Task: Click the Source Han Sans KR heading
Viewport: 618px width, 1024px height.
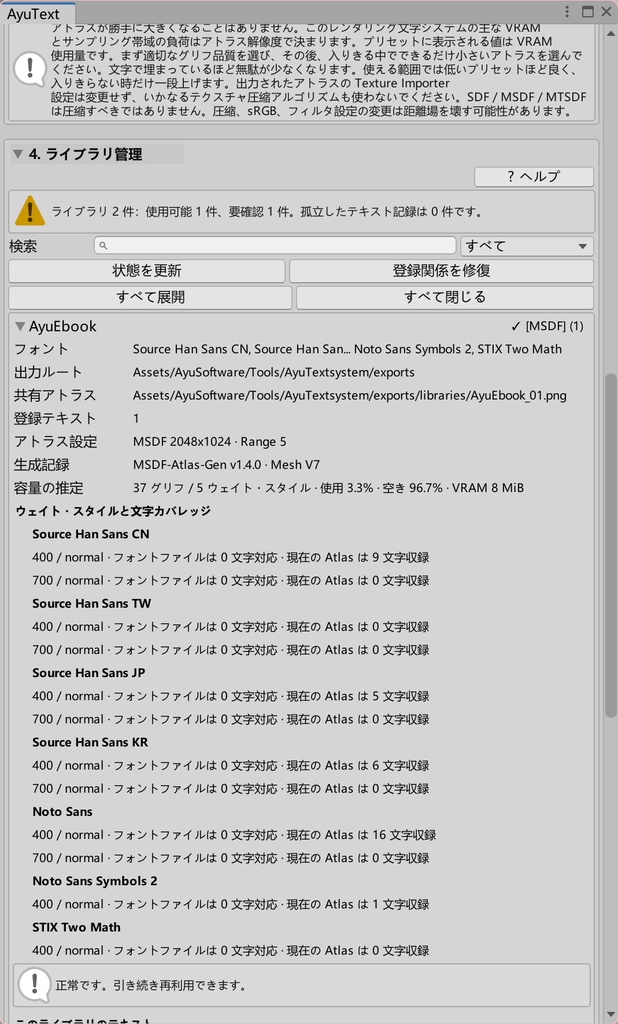Action: 90,743
